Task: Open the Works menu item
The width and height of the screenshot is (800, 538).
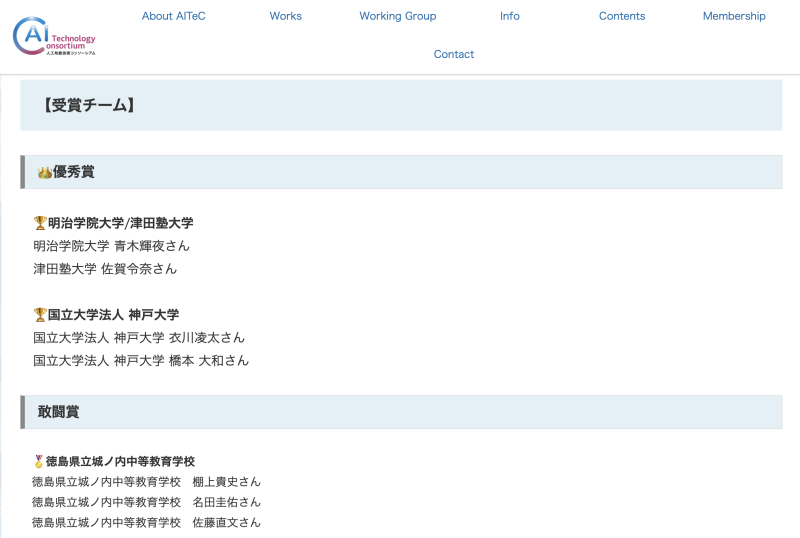Action: (285, 16)
